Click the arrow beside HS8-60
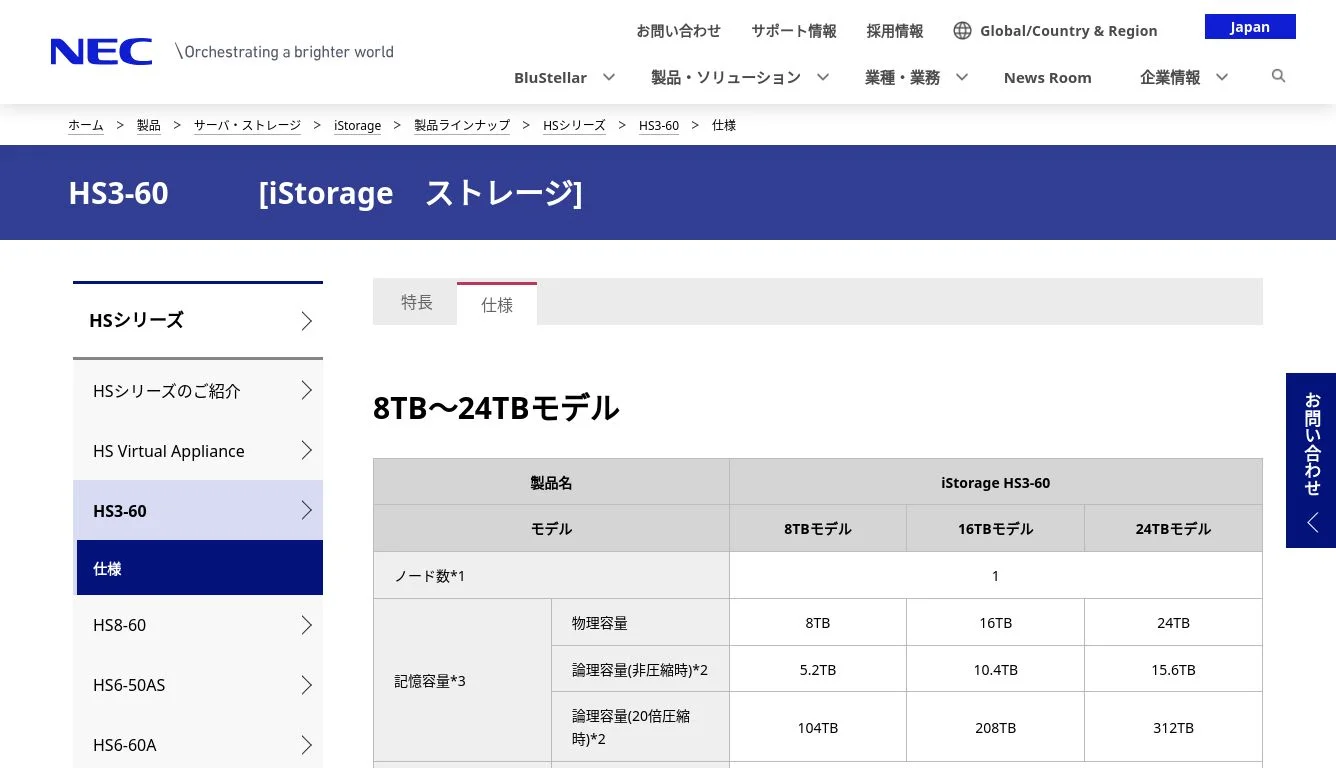Viewport: 1336px width, 768px height. coord(307,625)
